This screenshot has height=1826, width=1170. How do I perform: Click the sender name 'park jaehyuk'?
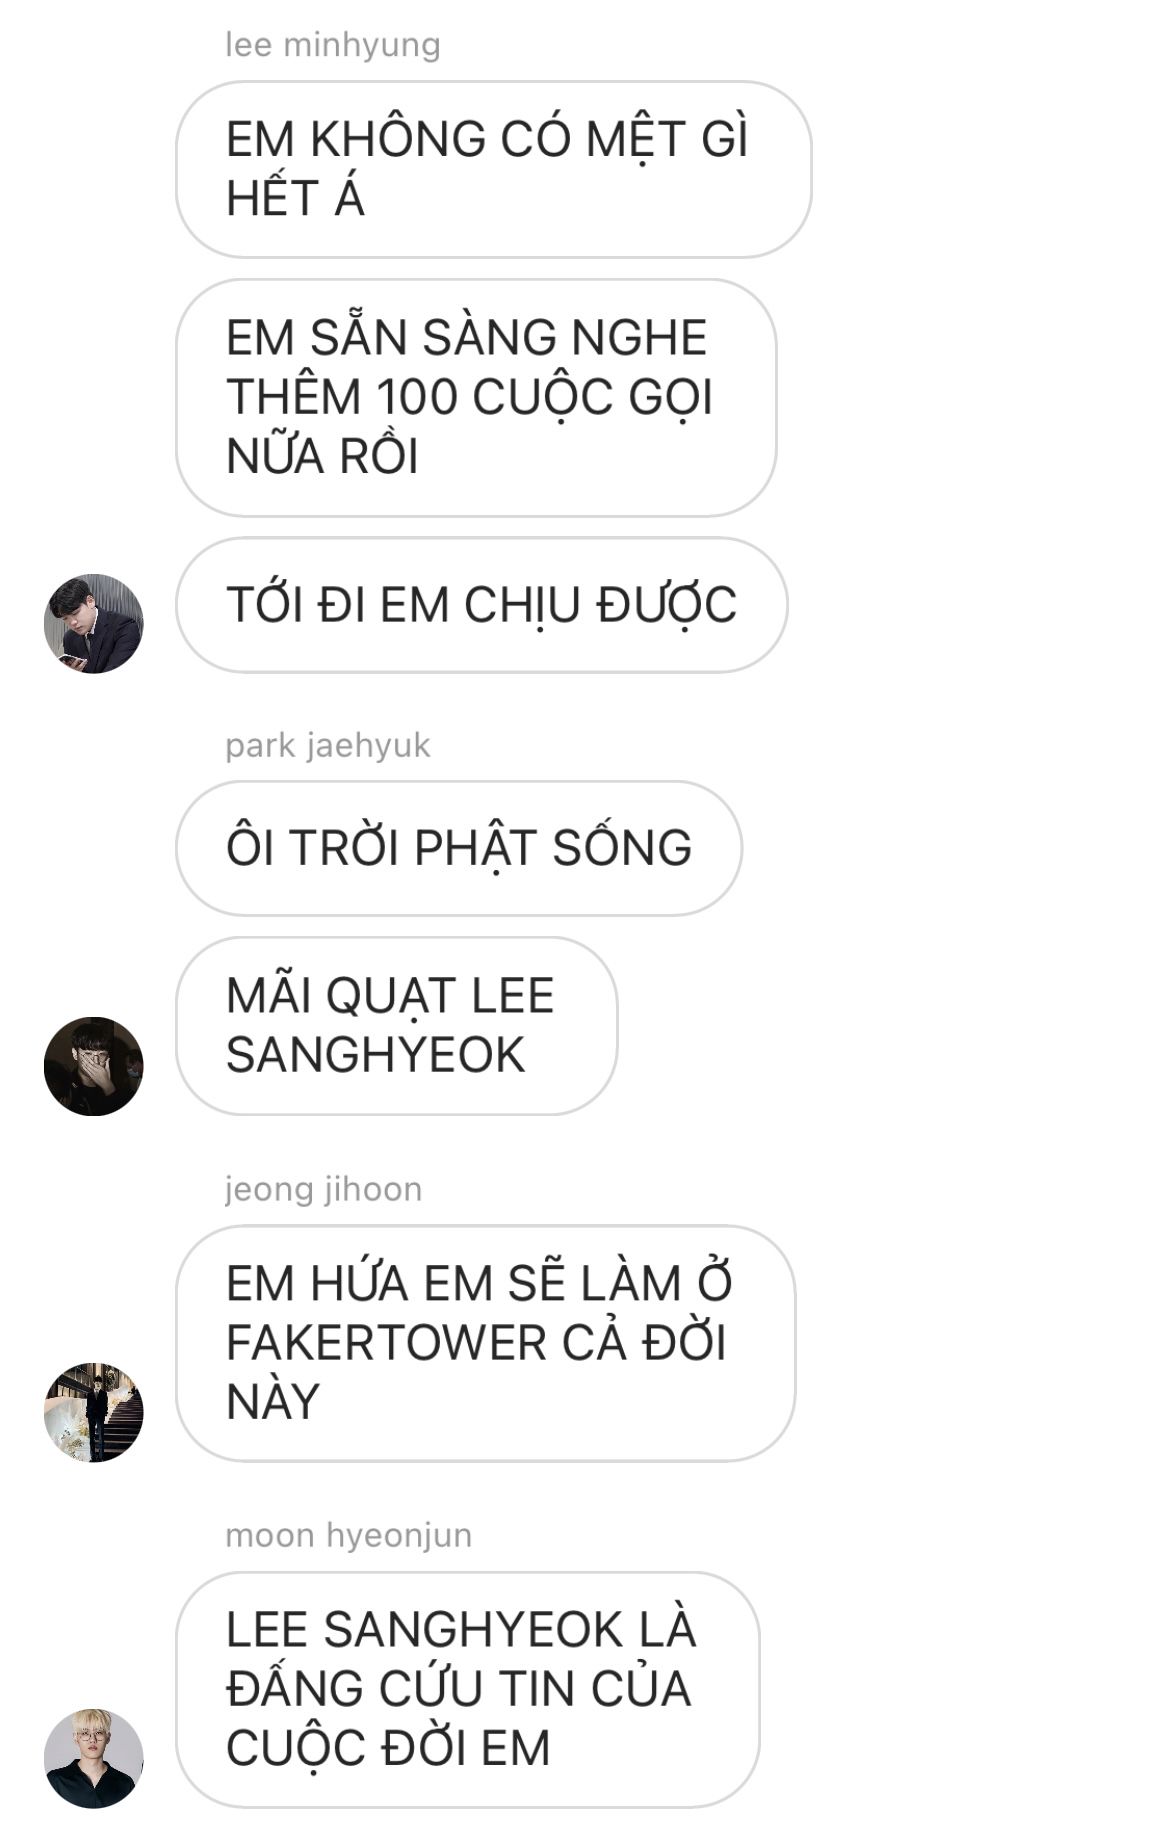coord(328,746)
